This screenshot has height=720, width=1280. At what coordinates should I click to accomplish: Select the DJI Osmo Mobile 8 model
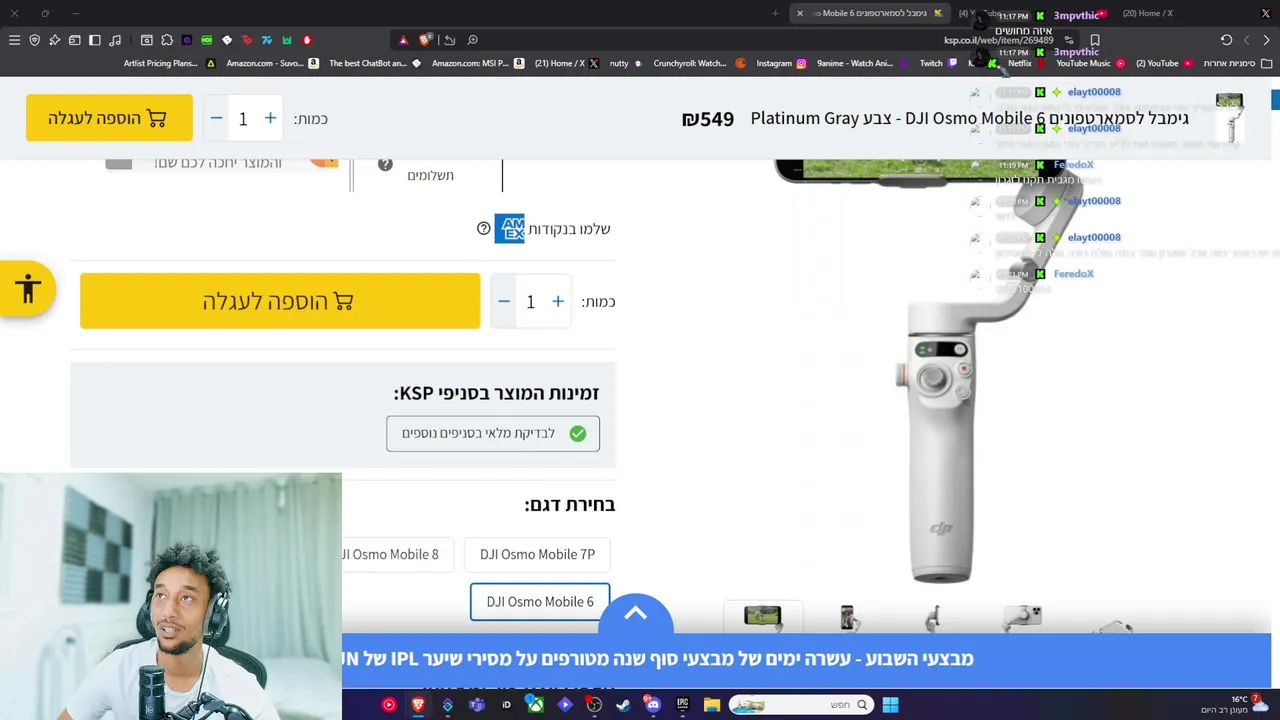click(x=398, y=554)
